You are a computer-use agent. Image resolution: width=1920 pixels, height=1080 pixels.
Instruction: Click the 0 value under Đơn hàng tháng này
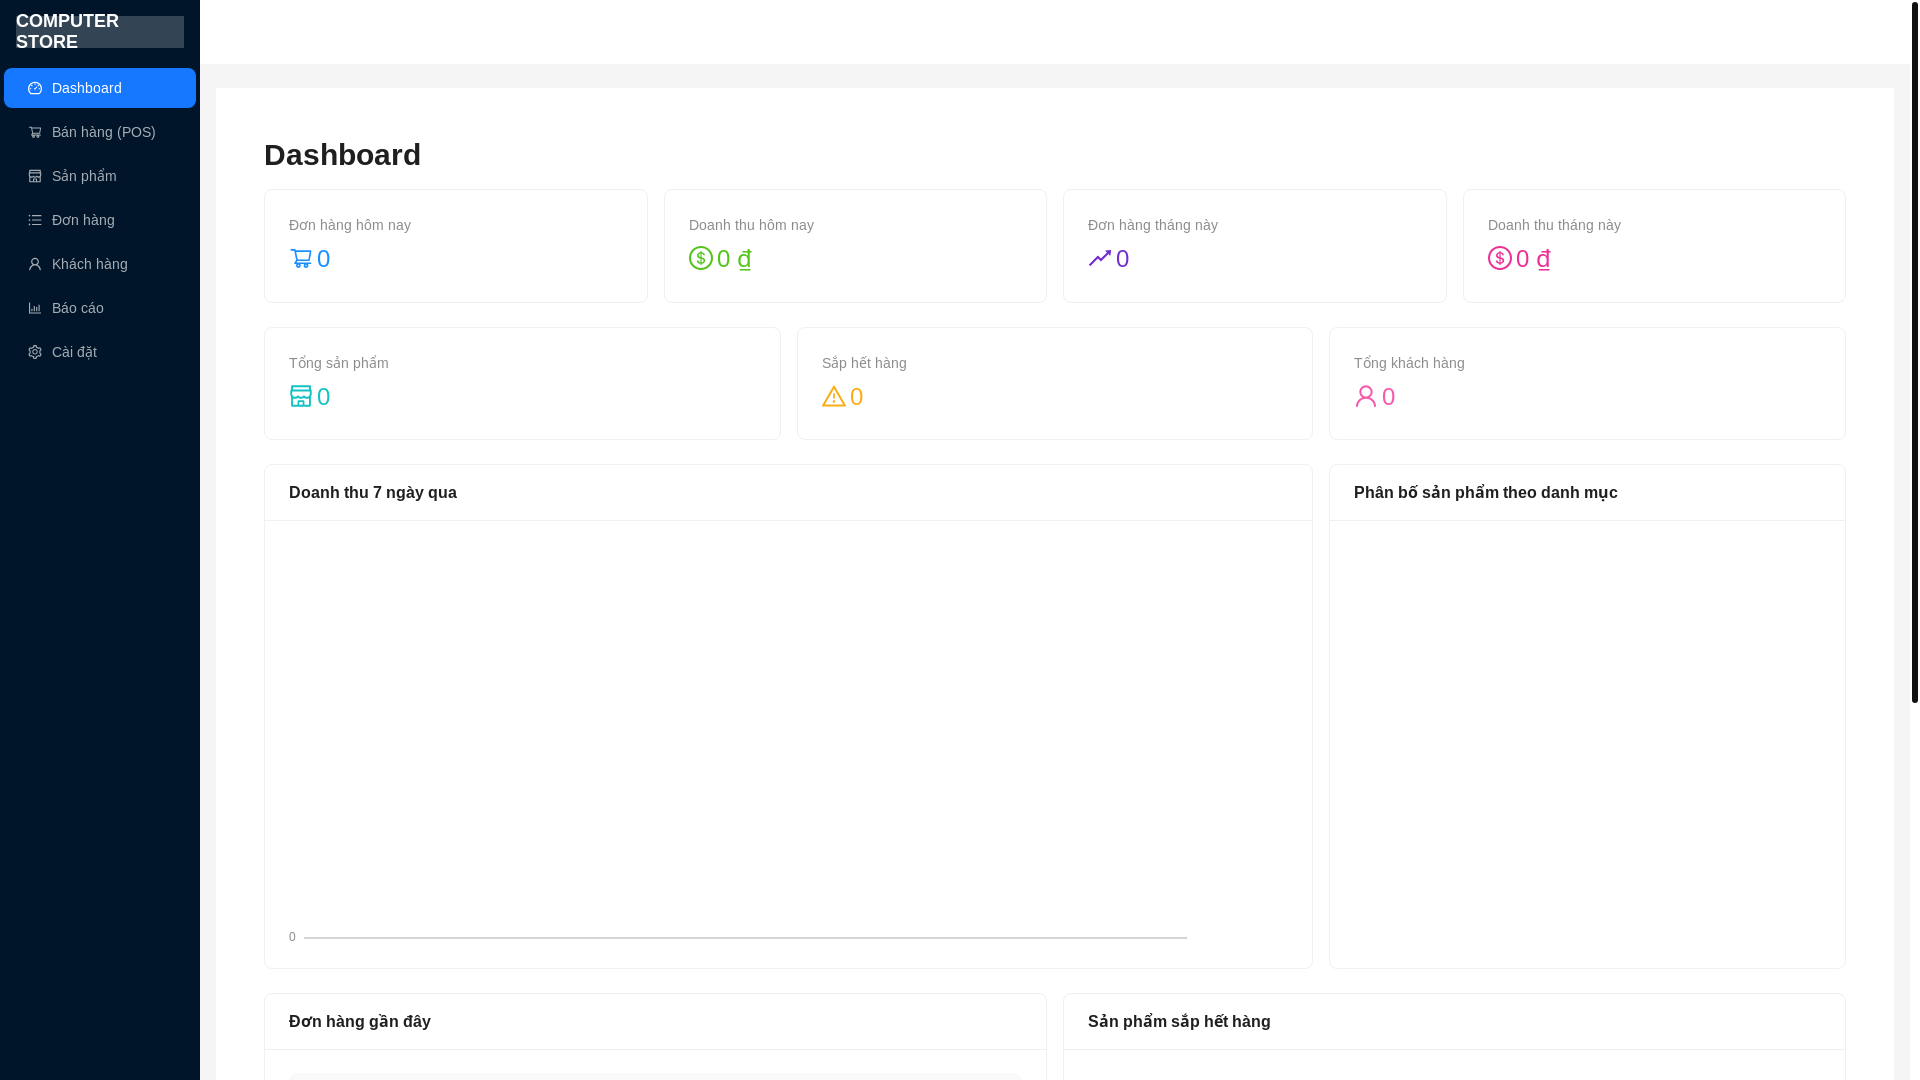(x=1122, y=258)
